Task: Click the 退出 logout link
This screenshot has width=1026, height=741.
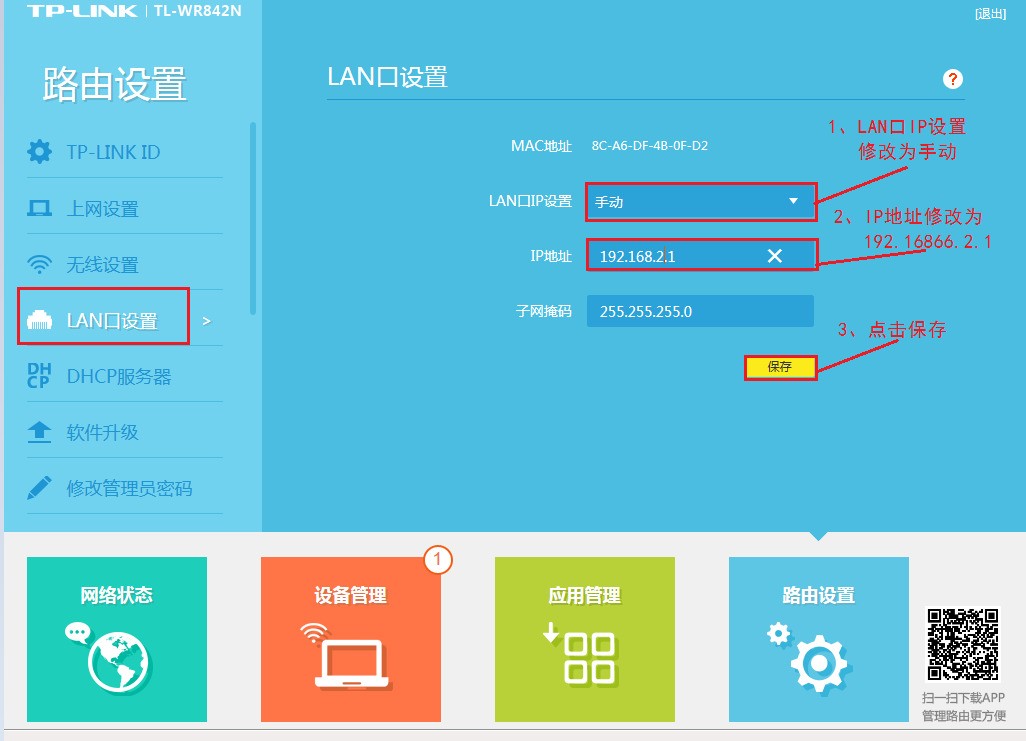Action: point(991,14)
